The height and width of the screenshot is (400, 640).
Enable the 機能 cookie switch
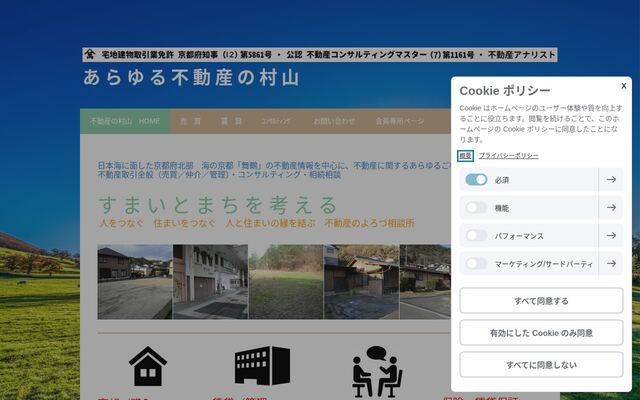tap(476, 208)
